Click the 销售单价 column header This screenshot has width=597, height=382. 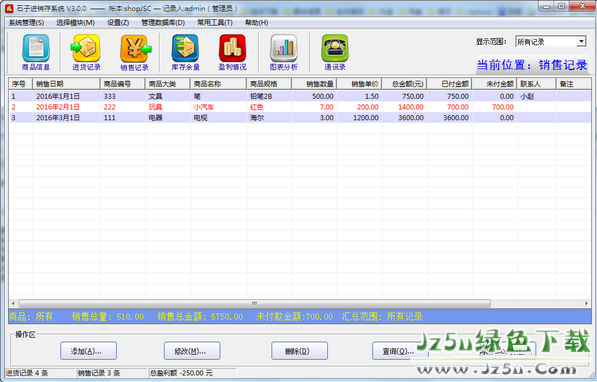(359, 84)
